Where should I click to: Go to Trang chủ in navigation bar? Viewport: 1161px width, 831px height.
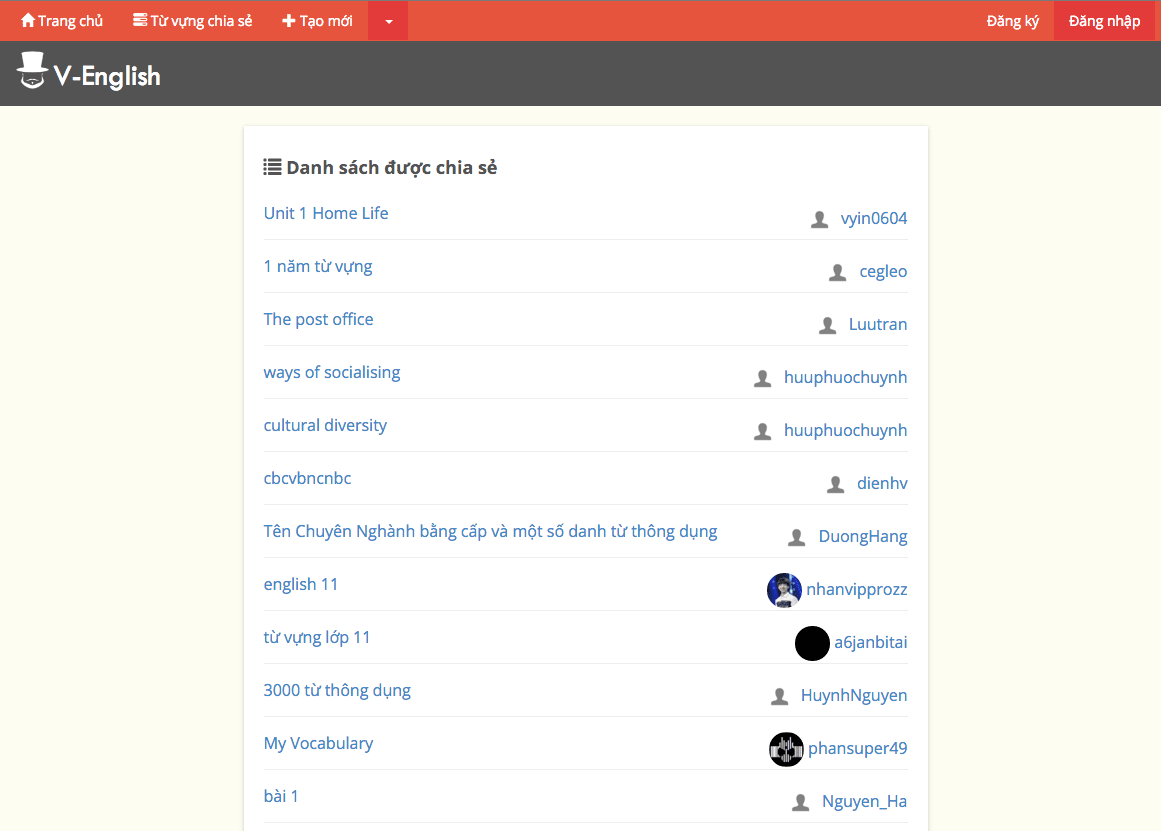point(62,21)
